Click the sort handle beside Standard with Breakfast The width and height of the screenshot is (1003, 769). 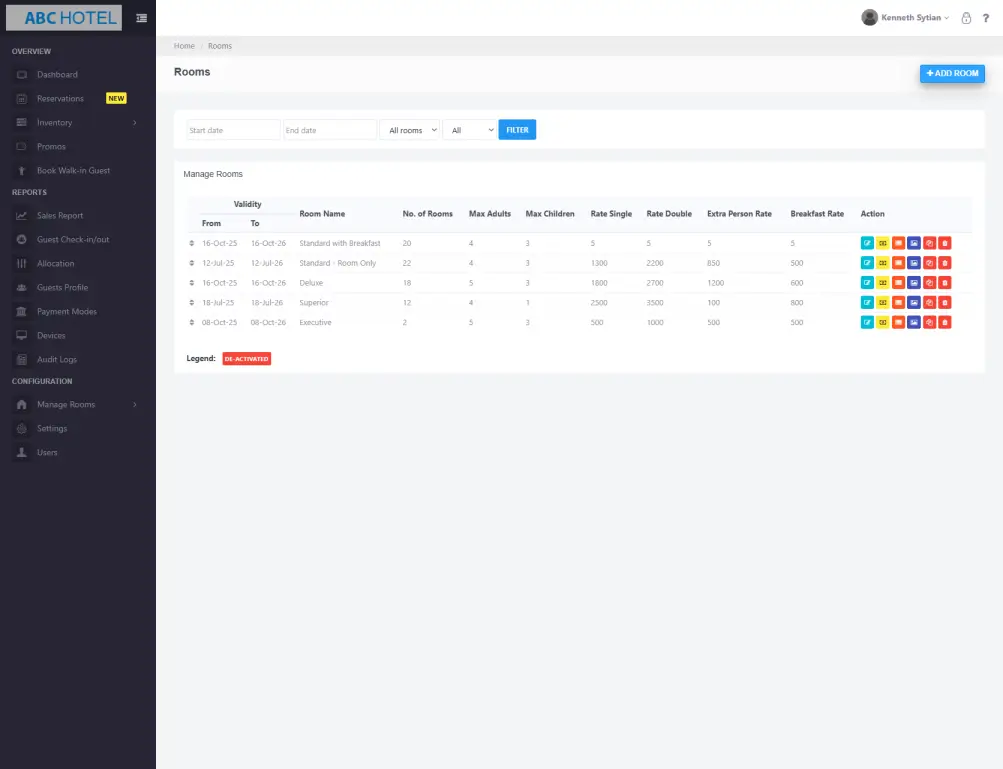pos(191,243)
